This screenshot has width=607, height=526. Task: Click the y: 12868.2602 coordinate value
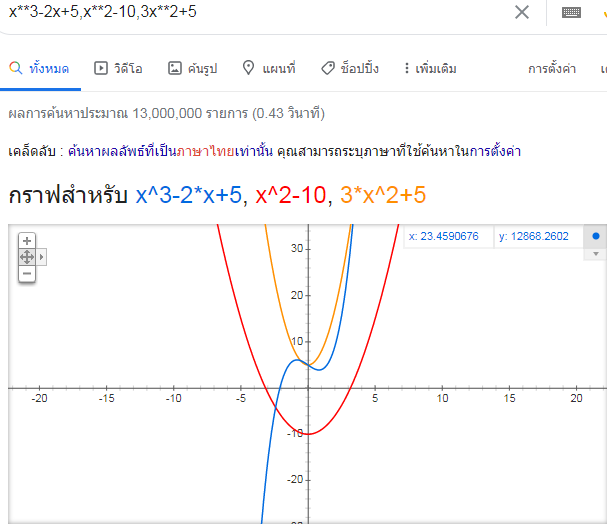(x=534, y=236)
